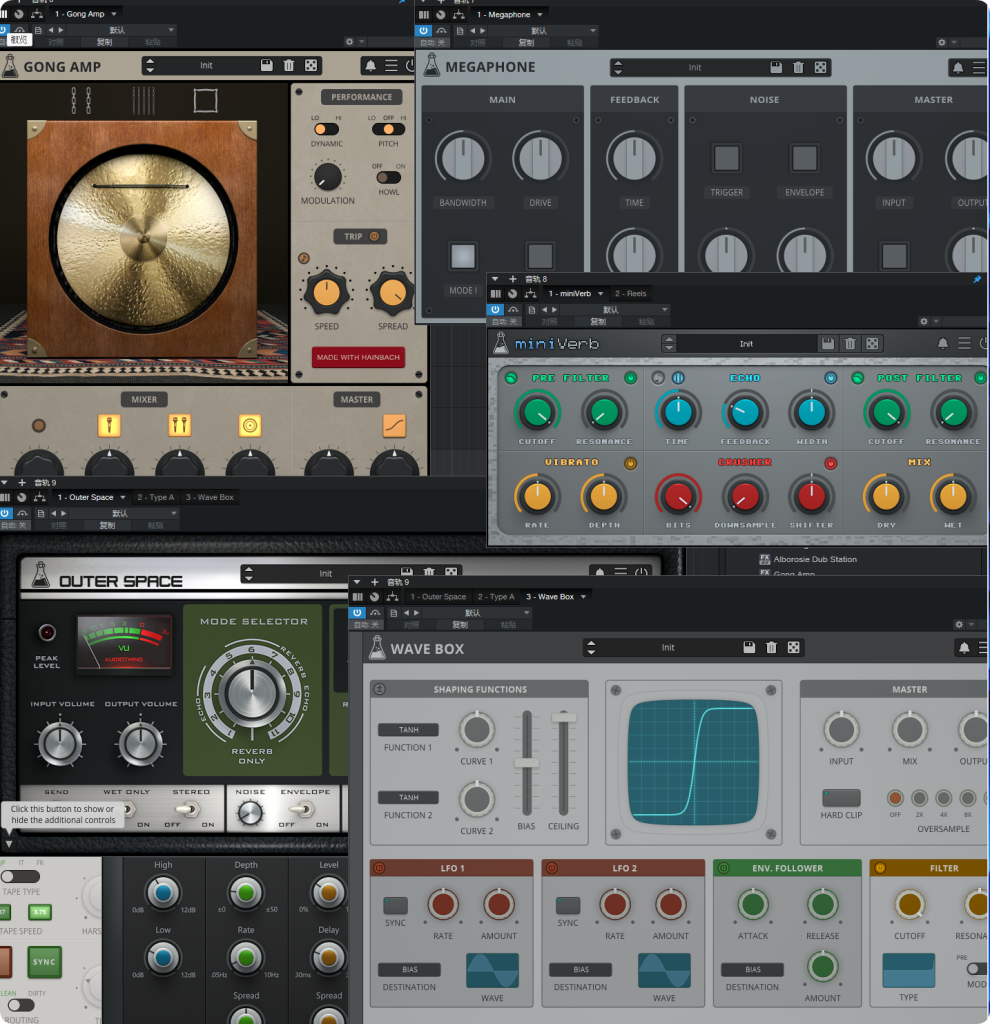This screenshot has width=990, height=1024.
Task: Click Gong Amp PERFORMANCE label button
Action: [x=361, y=97]
